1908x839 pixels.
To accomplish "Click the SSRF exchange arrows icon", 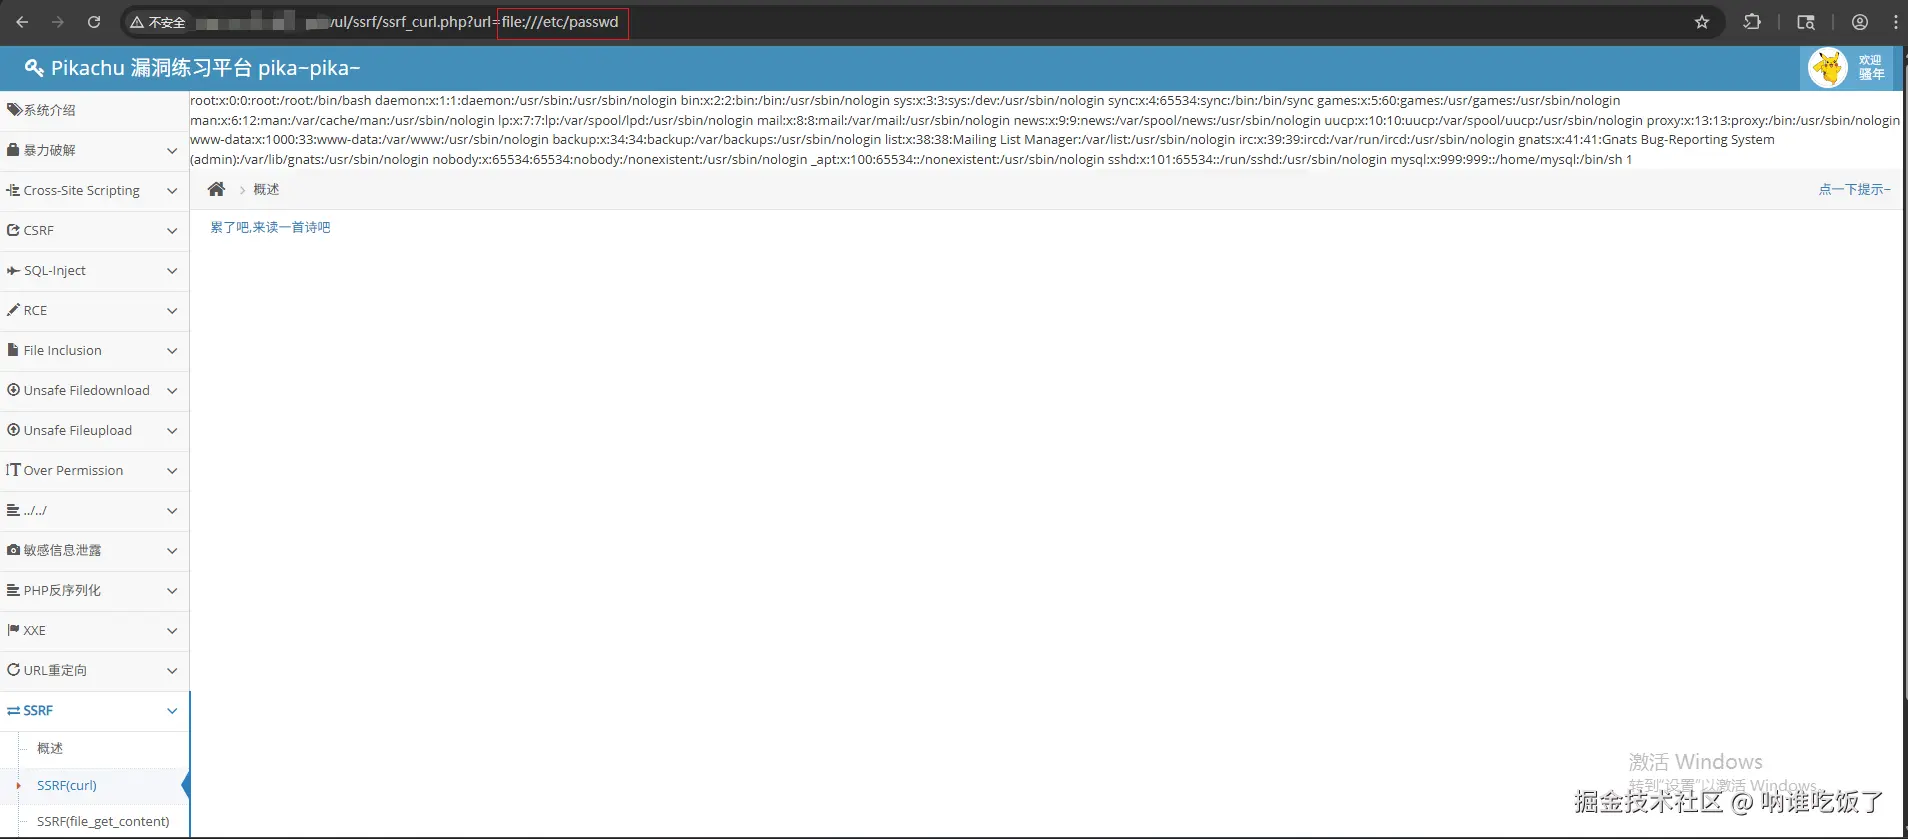I will tap(13, 711).
